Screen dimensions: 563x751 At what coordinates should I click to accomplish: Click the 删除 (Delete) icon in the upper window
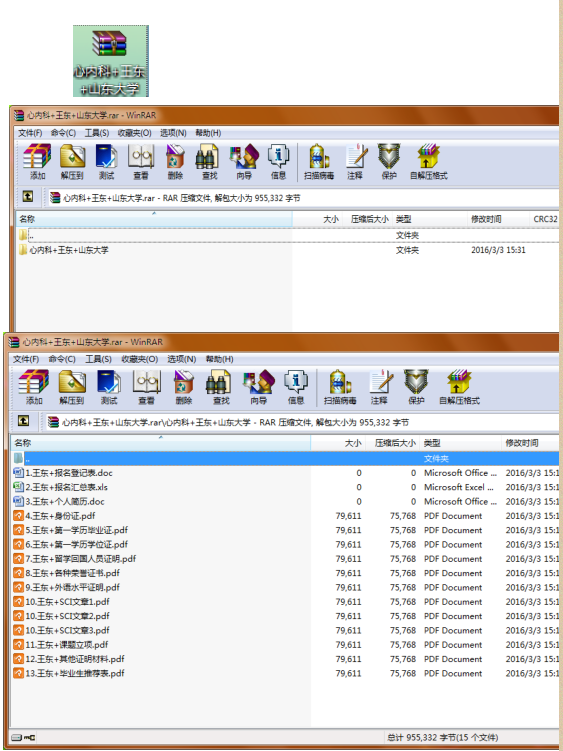175,161
